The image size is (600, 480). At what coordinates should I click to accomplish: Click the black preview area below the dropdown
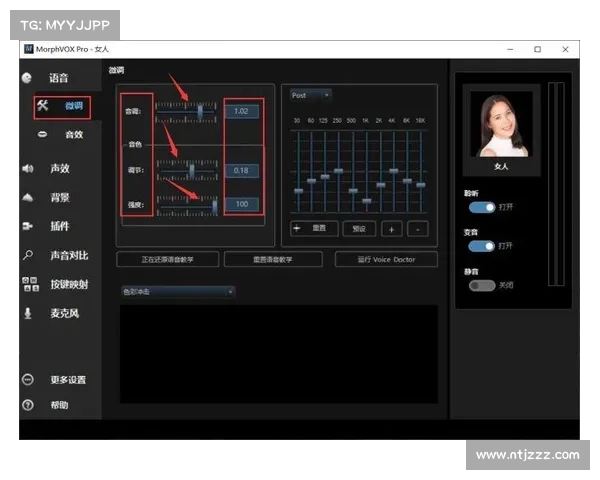pyautogui.click(x=279, y=354)
